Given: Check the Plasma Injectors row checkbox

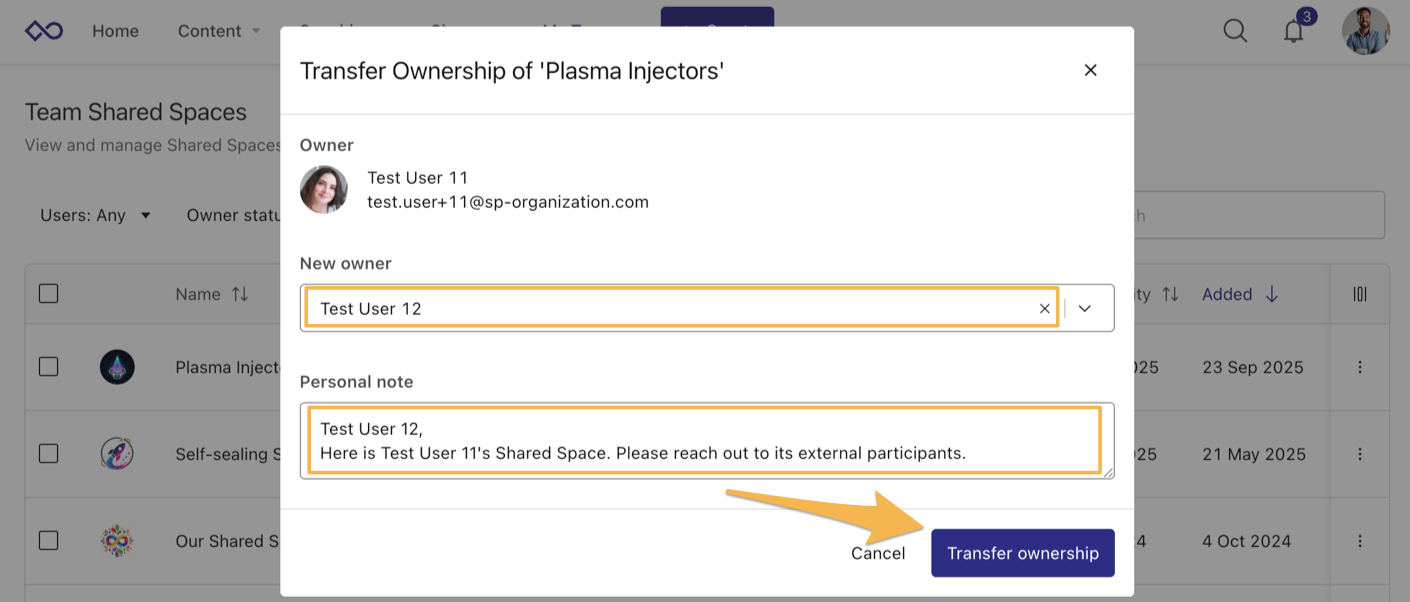Looking at the screenshot, I should click(x=48, y=367).
